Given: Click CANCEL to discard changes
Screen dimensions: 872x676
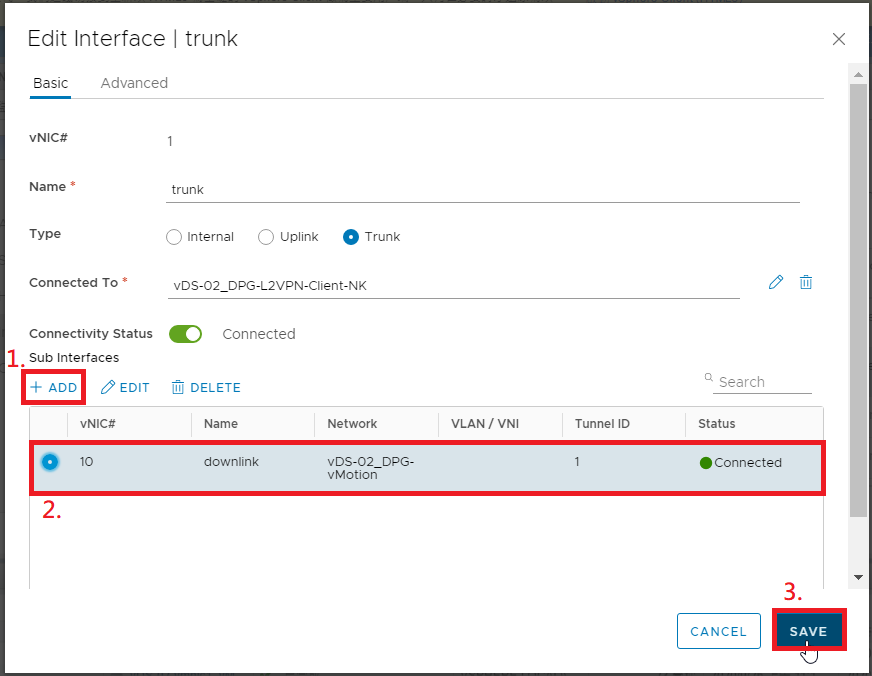Looking at the screenshot, I should coord(719,631).
